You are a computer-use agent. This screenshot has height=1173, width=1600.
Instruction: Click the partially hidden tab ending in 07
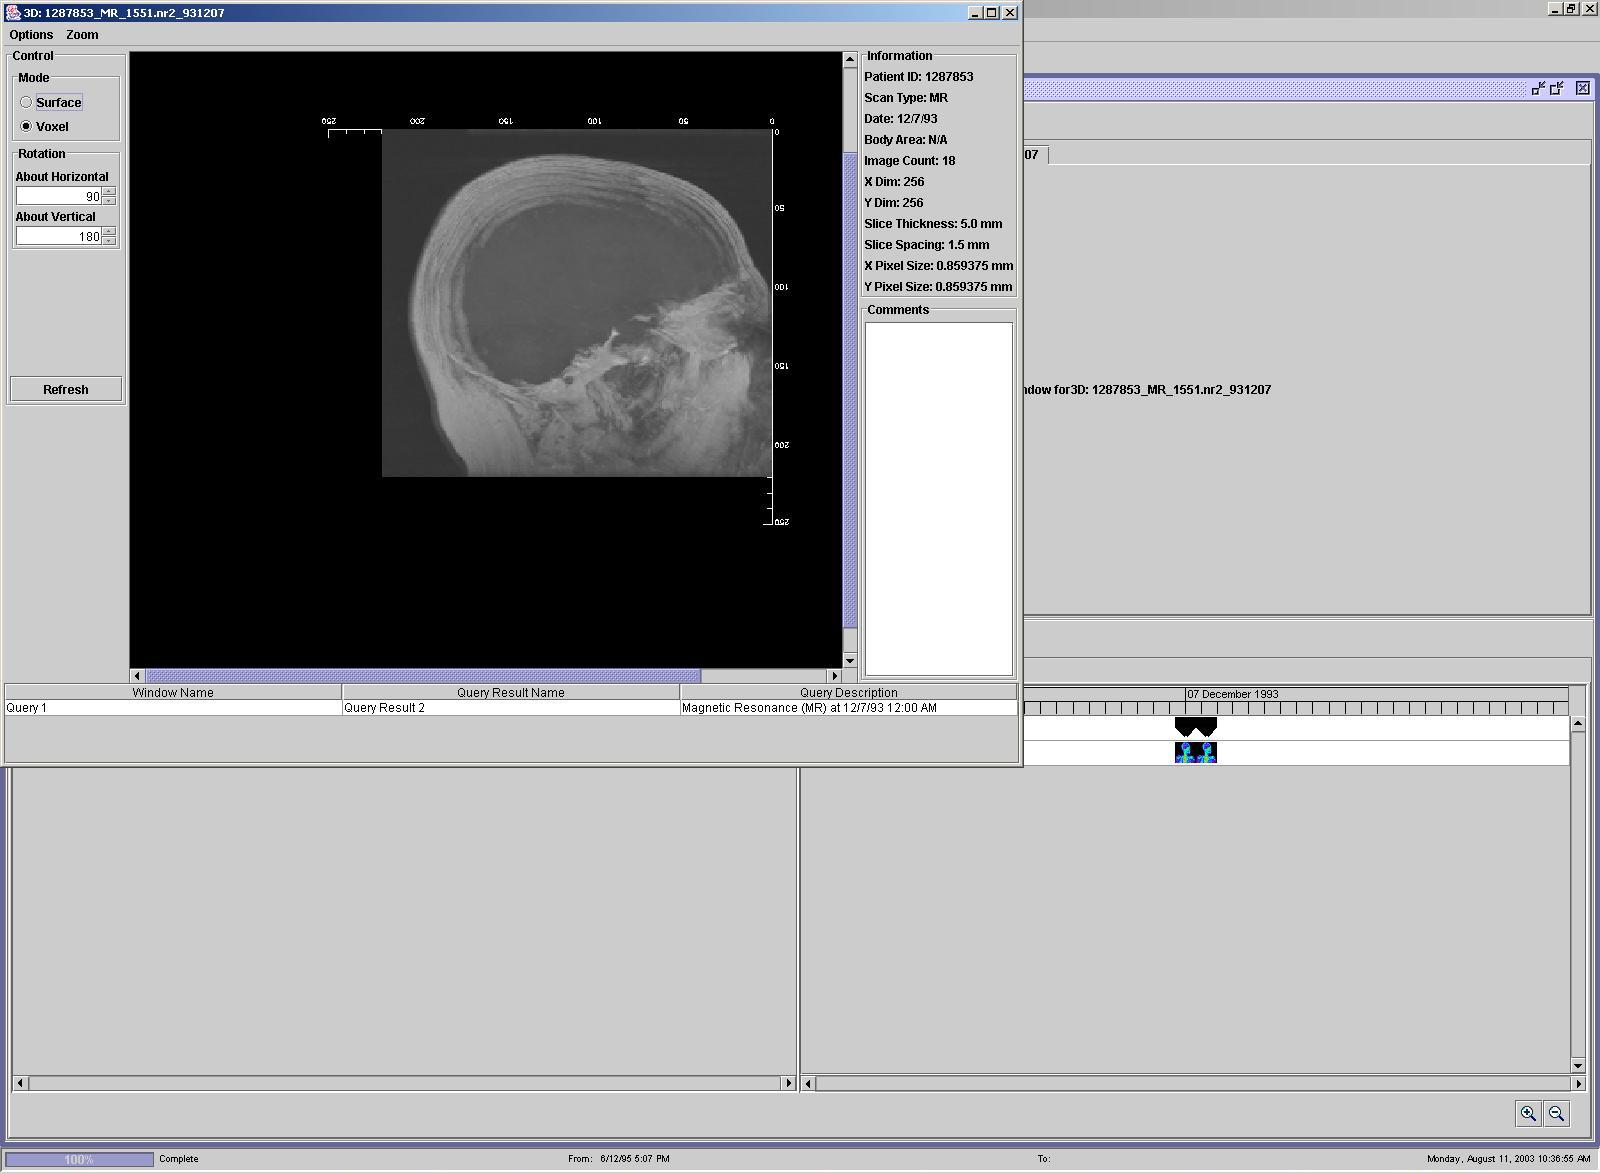(1035, 155)
